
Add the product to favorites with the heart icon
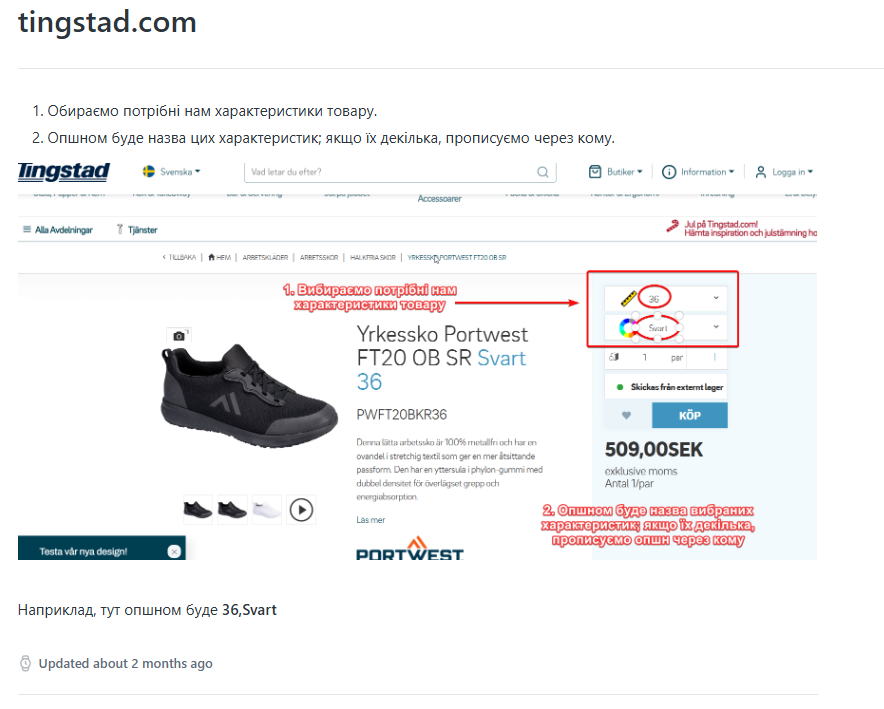(626, 415)
